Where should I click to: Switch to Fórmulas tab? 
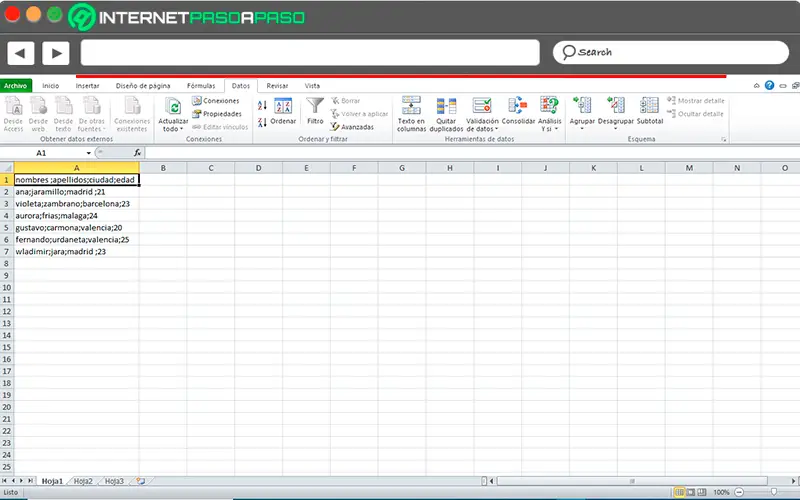[201, 86]
